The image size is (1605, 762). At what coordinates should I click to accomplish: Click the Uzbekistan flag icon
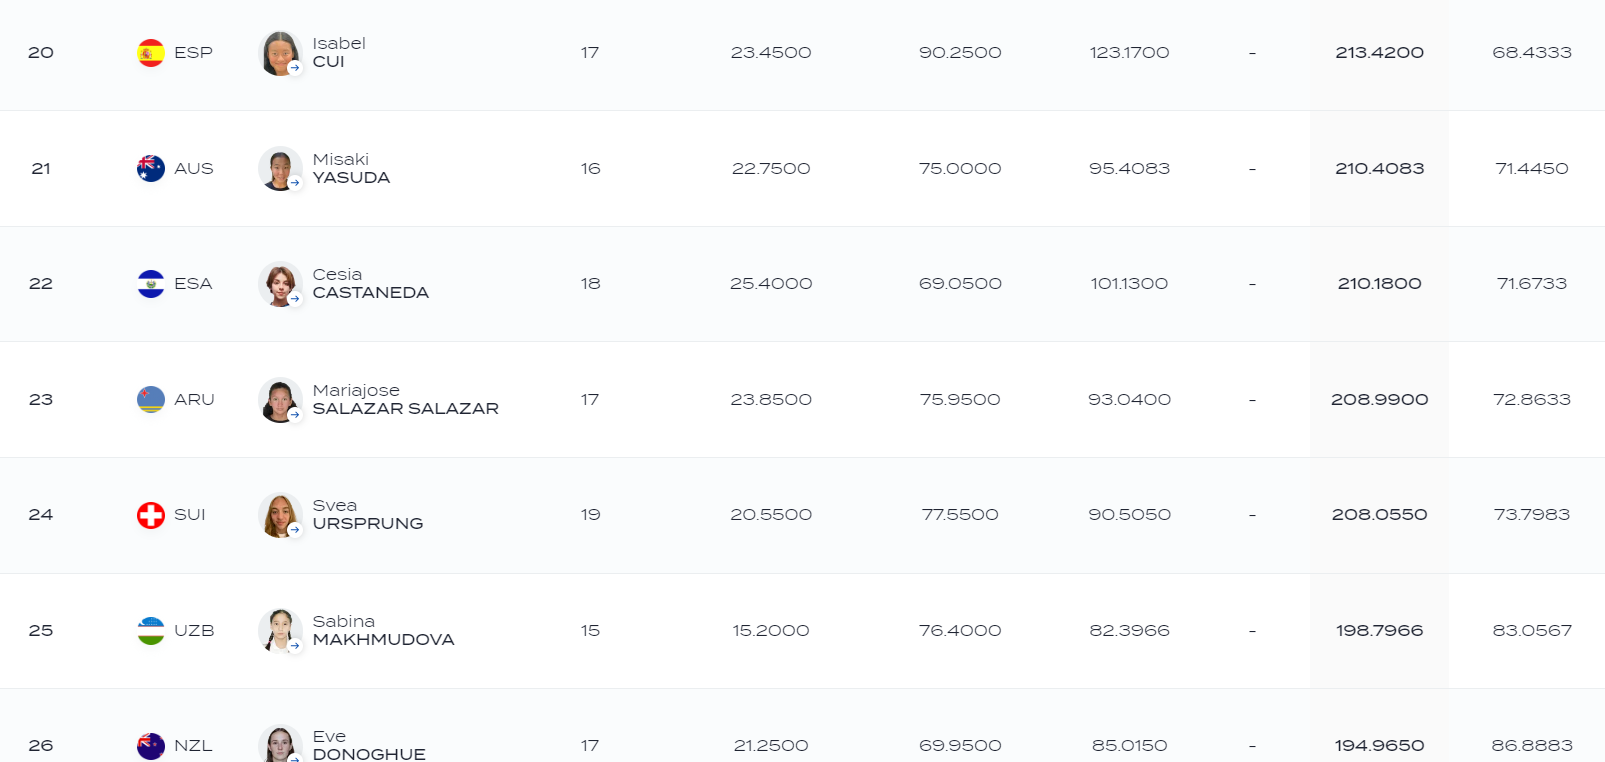[x=151, y=631]
